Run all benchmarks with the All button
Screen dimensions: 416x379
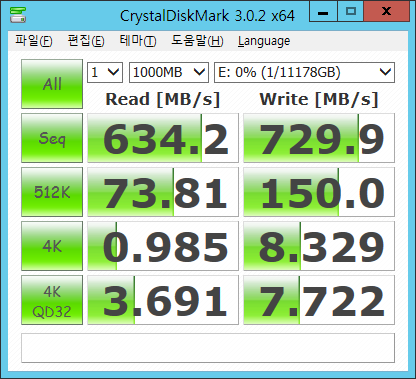tap(52, 84)
